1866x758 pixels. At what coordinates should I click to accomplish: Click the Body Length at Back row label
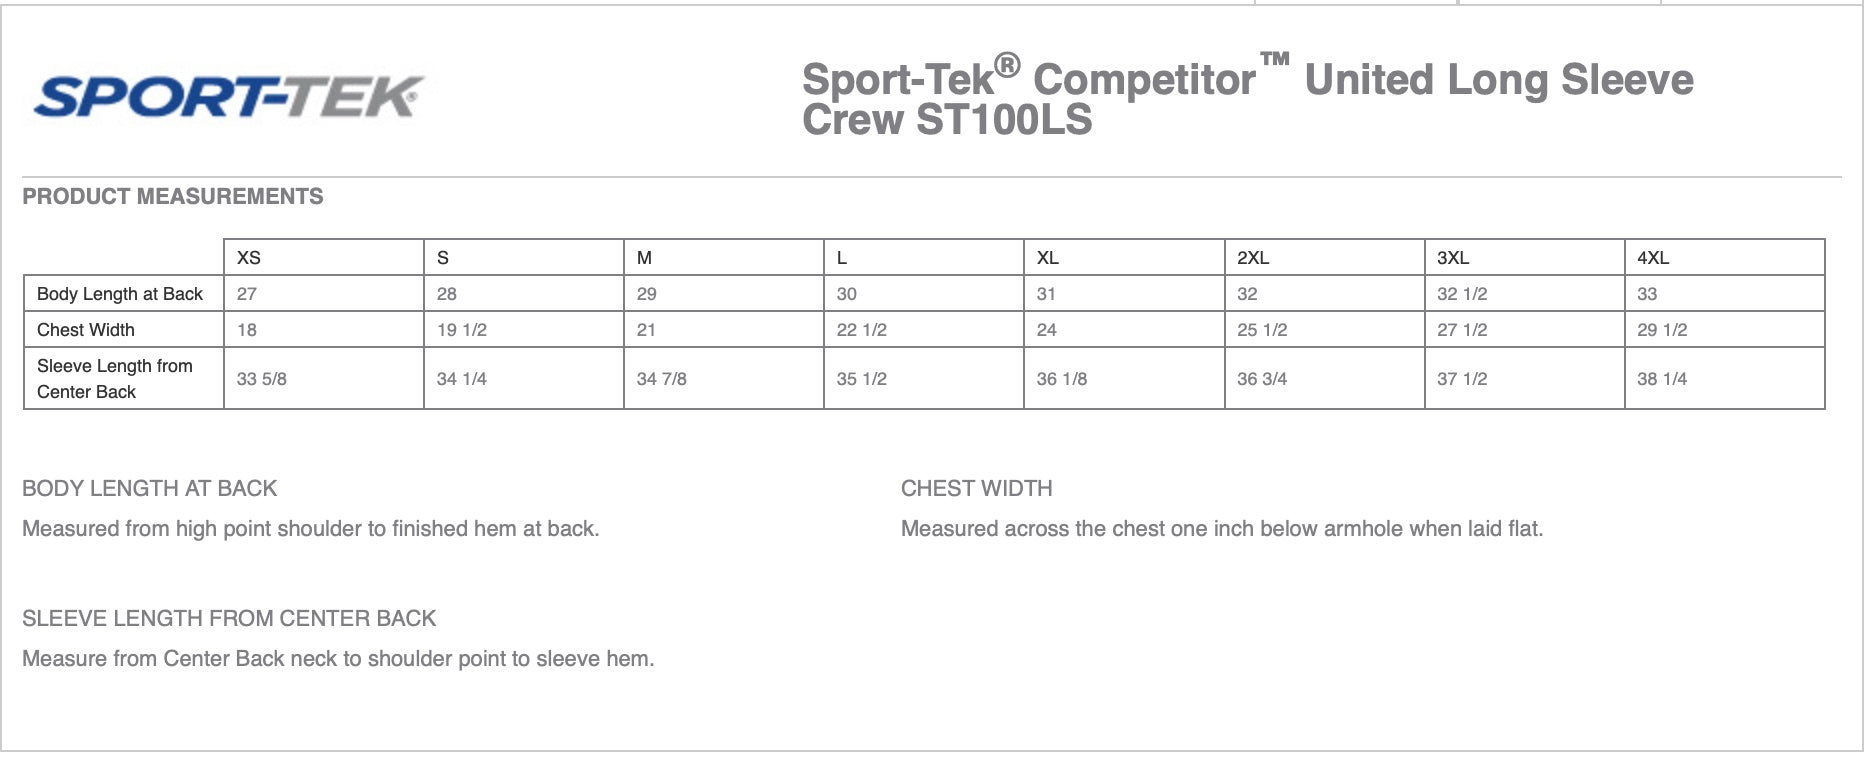120,294
